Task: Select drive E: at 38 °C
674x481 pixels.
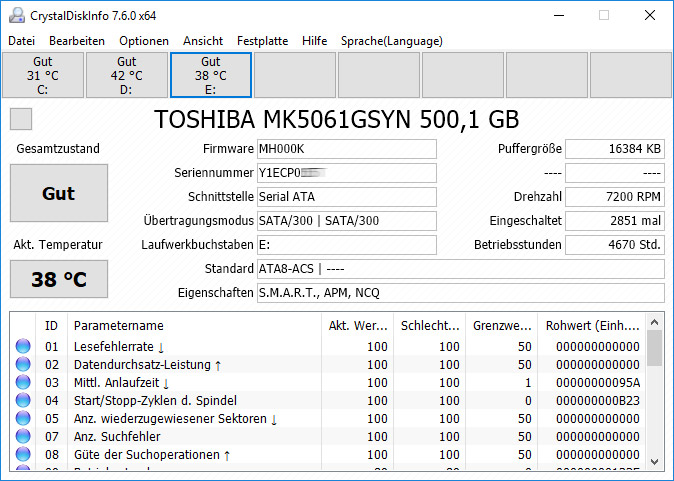Action: (x=211, y=75)
